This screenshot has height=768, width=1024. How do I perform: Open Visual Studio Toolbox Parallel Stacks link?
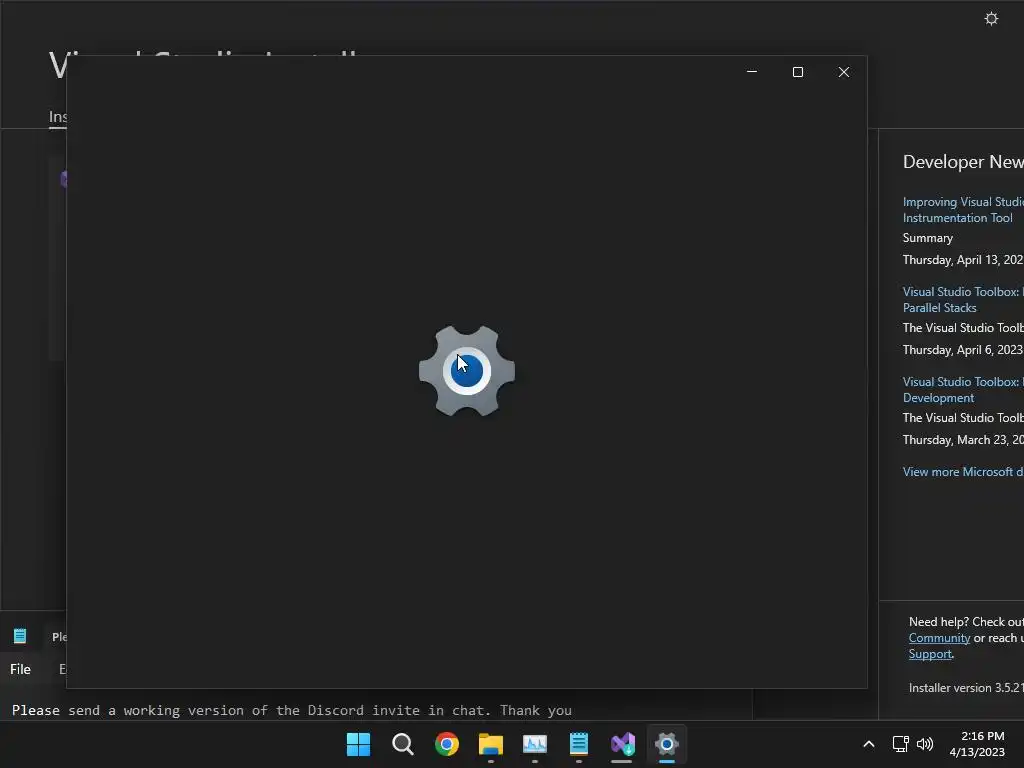963,300
